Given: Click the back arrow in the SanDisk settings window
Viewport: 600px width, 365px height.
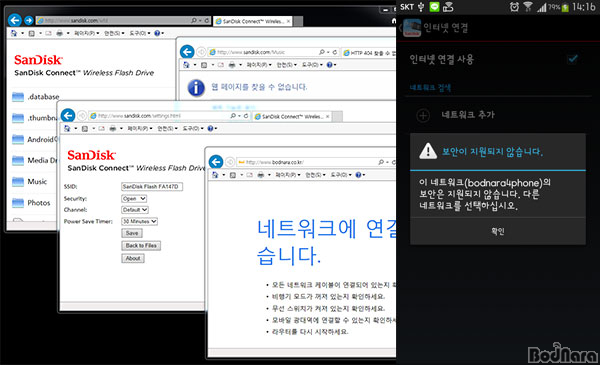Looking at the screenshot, I should click(68, 115).
